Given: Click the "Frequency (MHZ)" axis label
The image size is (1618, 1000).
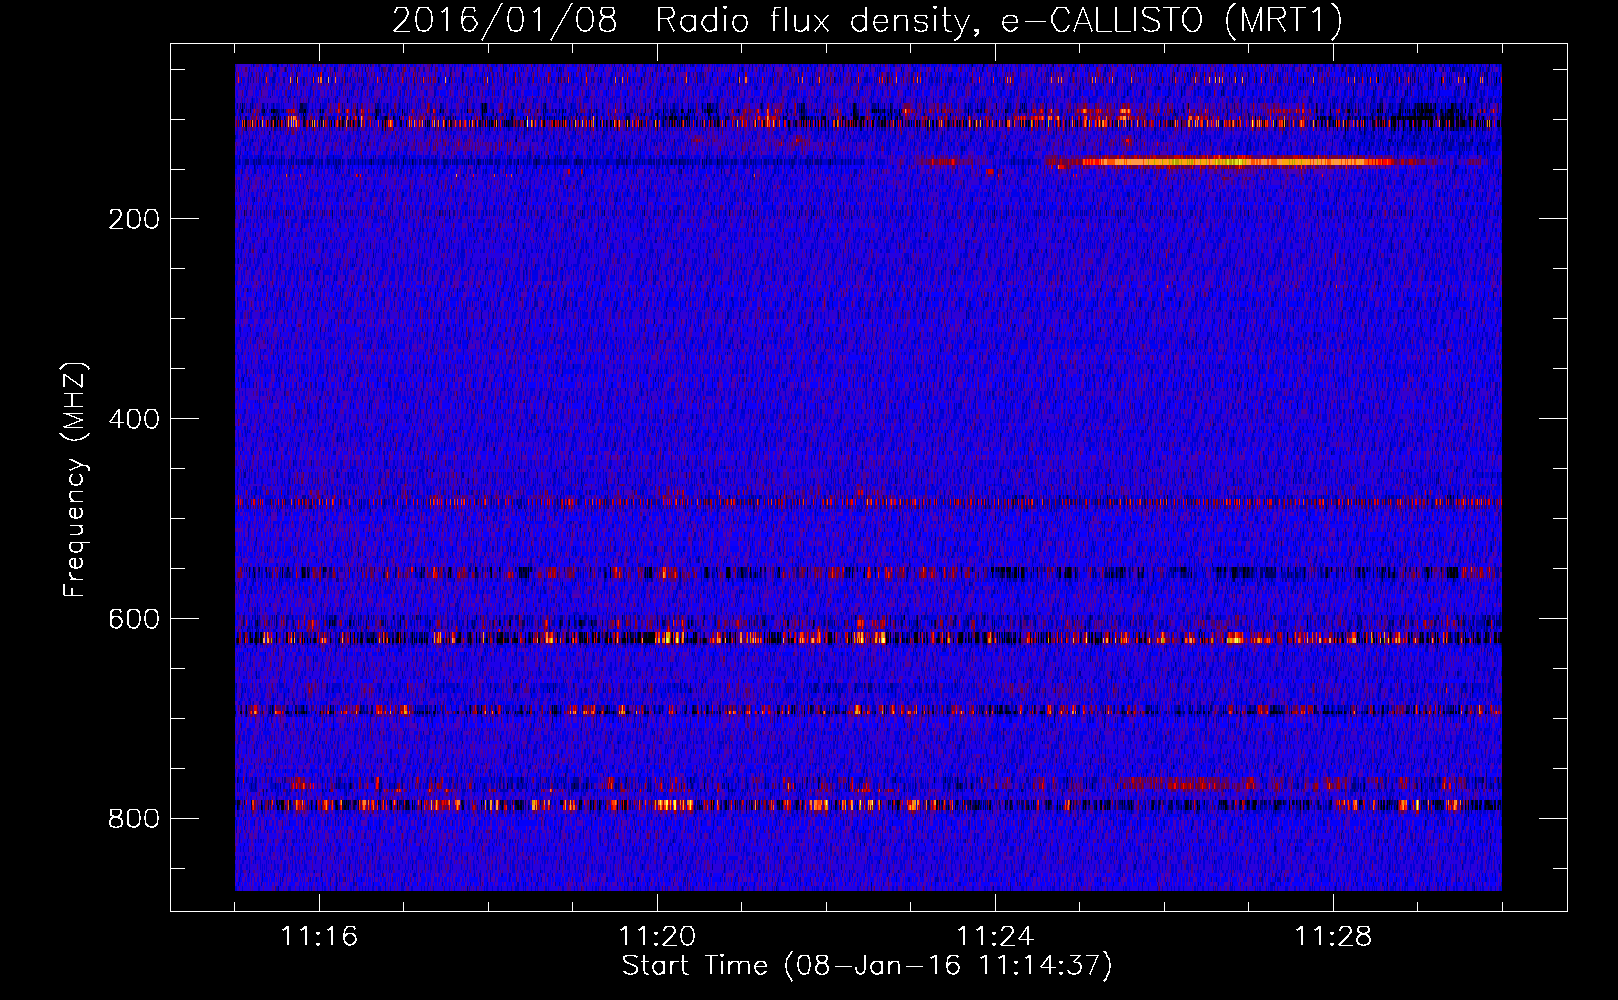Looking at the screenshot, I should [x=75, y=480].
